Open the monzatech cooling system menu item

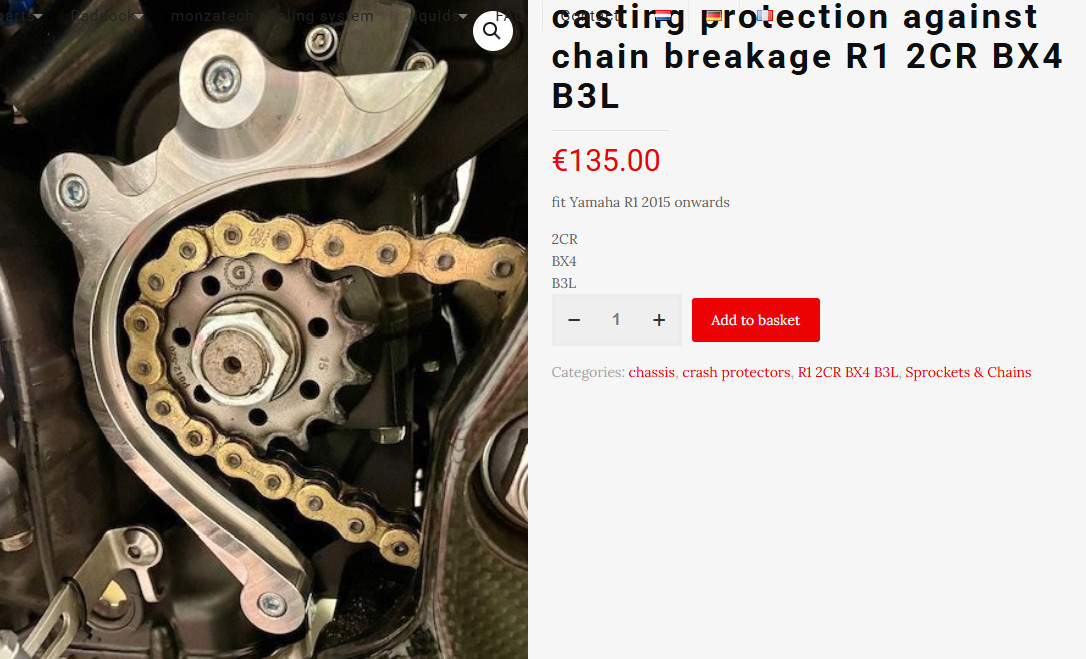click(x=272, y=15)
